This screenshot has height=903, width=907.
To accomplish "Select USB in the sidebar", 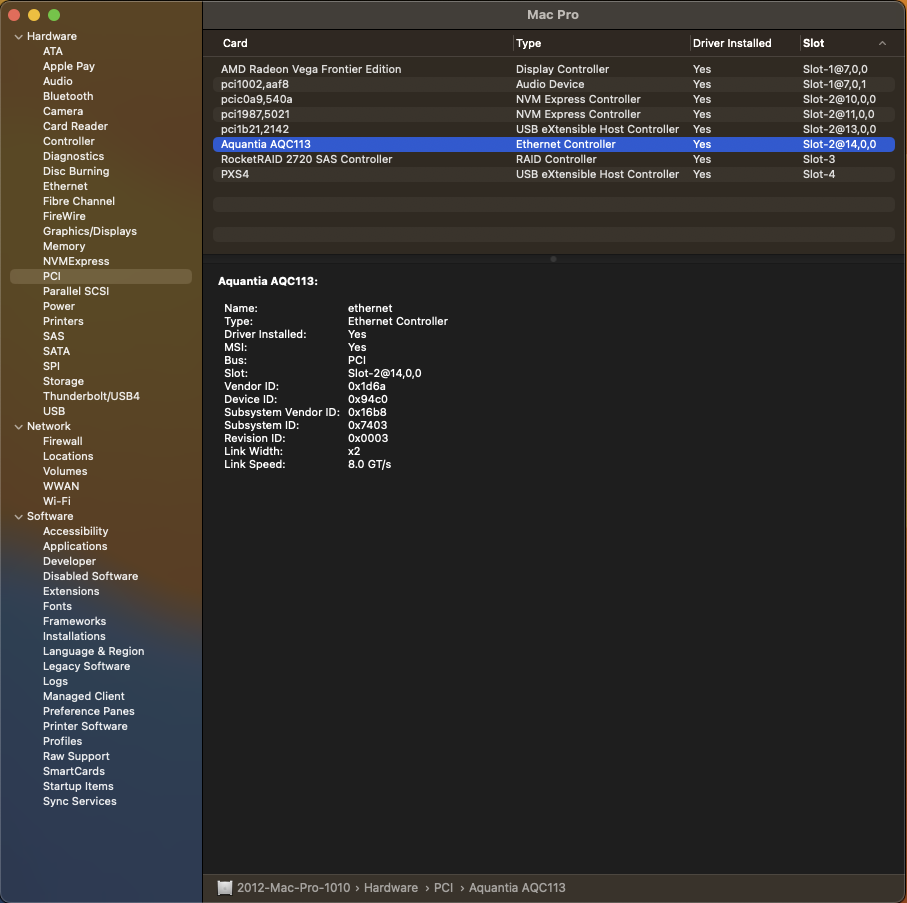I will click(x=54, y=411).
